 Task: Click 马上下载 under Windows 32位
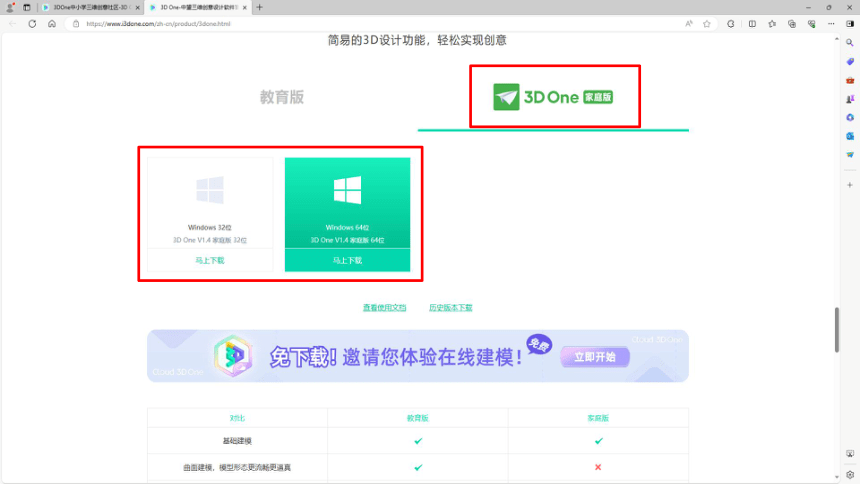tap(210, 260)
